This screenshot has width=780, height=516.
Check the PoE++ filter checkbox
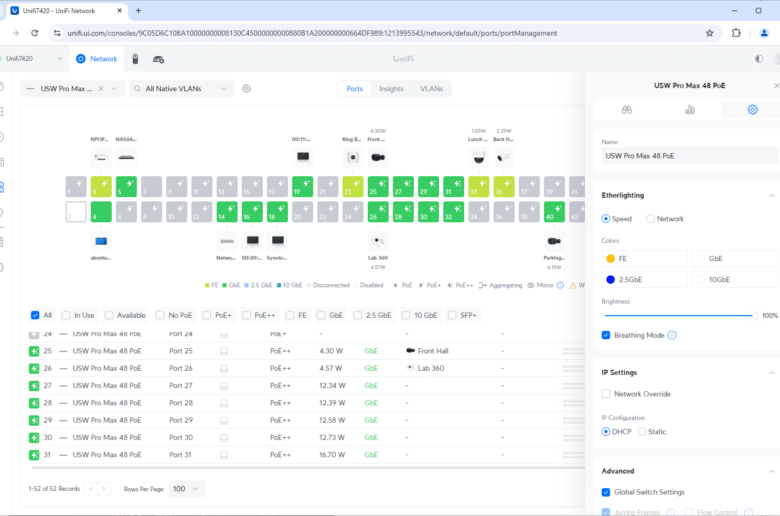(246, 315)
